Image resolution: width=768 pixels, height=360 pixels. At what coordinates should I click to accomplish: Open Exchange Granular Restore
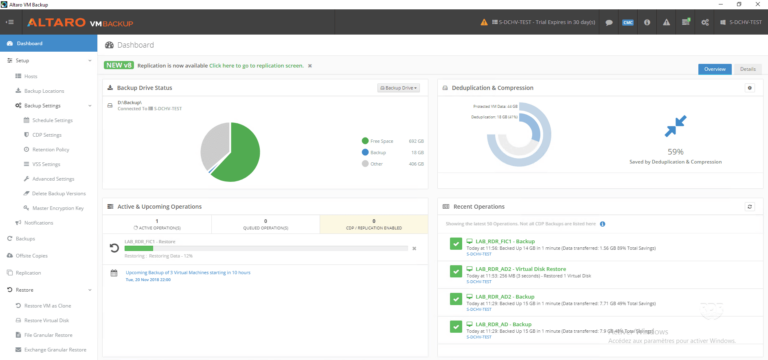(55, 350)
